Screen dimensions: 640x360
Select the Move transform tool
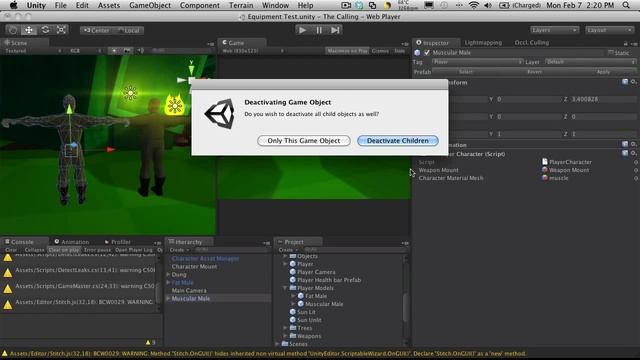pos(29,30)
